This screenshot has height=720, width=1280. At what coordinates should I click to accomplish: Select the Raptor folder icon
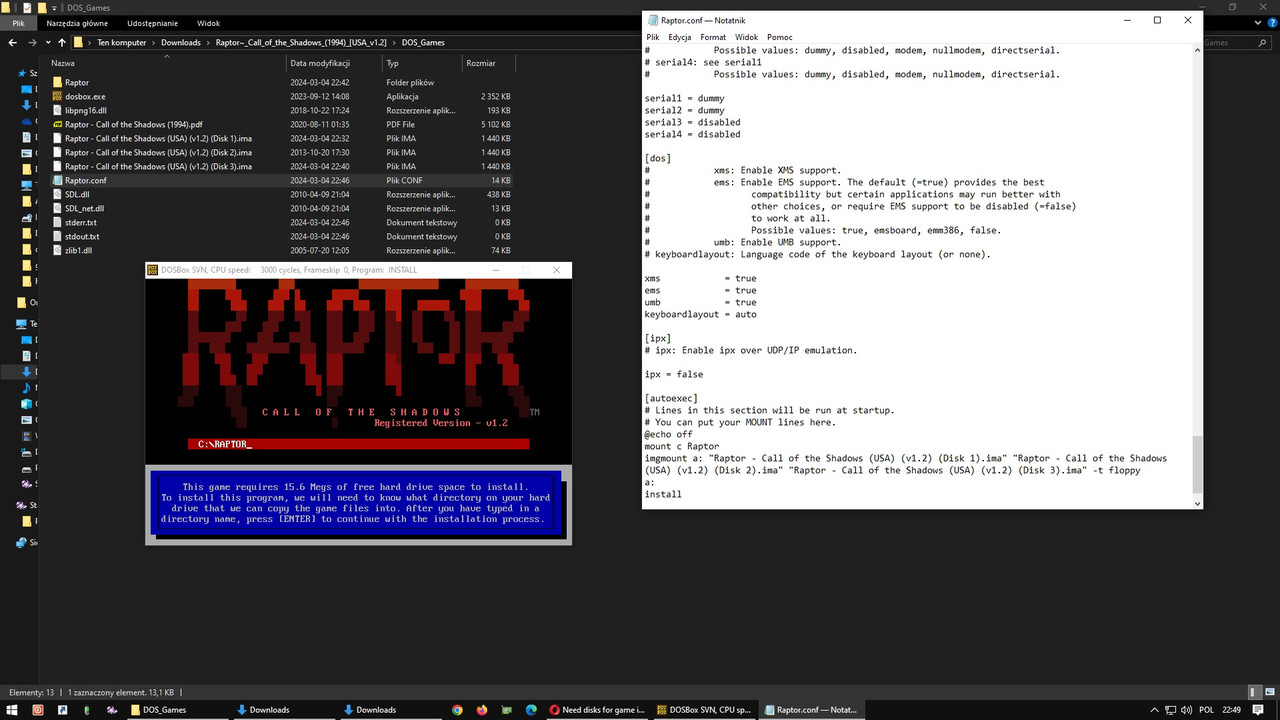(x=57, y=83)
